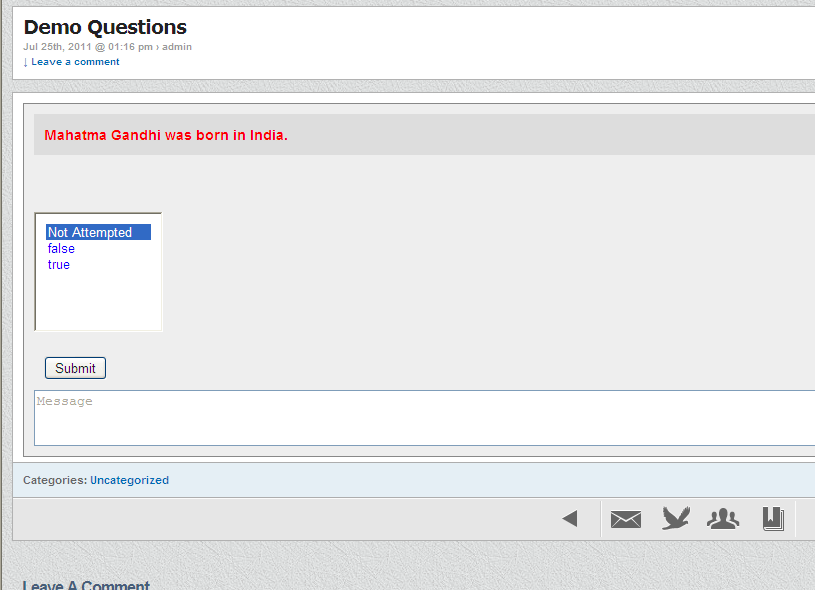Click the Categories label

55,480
